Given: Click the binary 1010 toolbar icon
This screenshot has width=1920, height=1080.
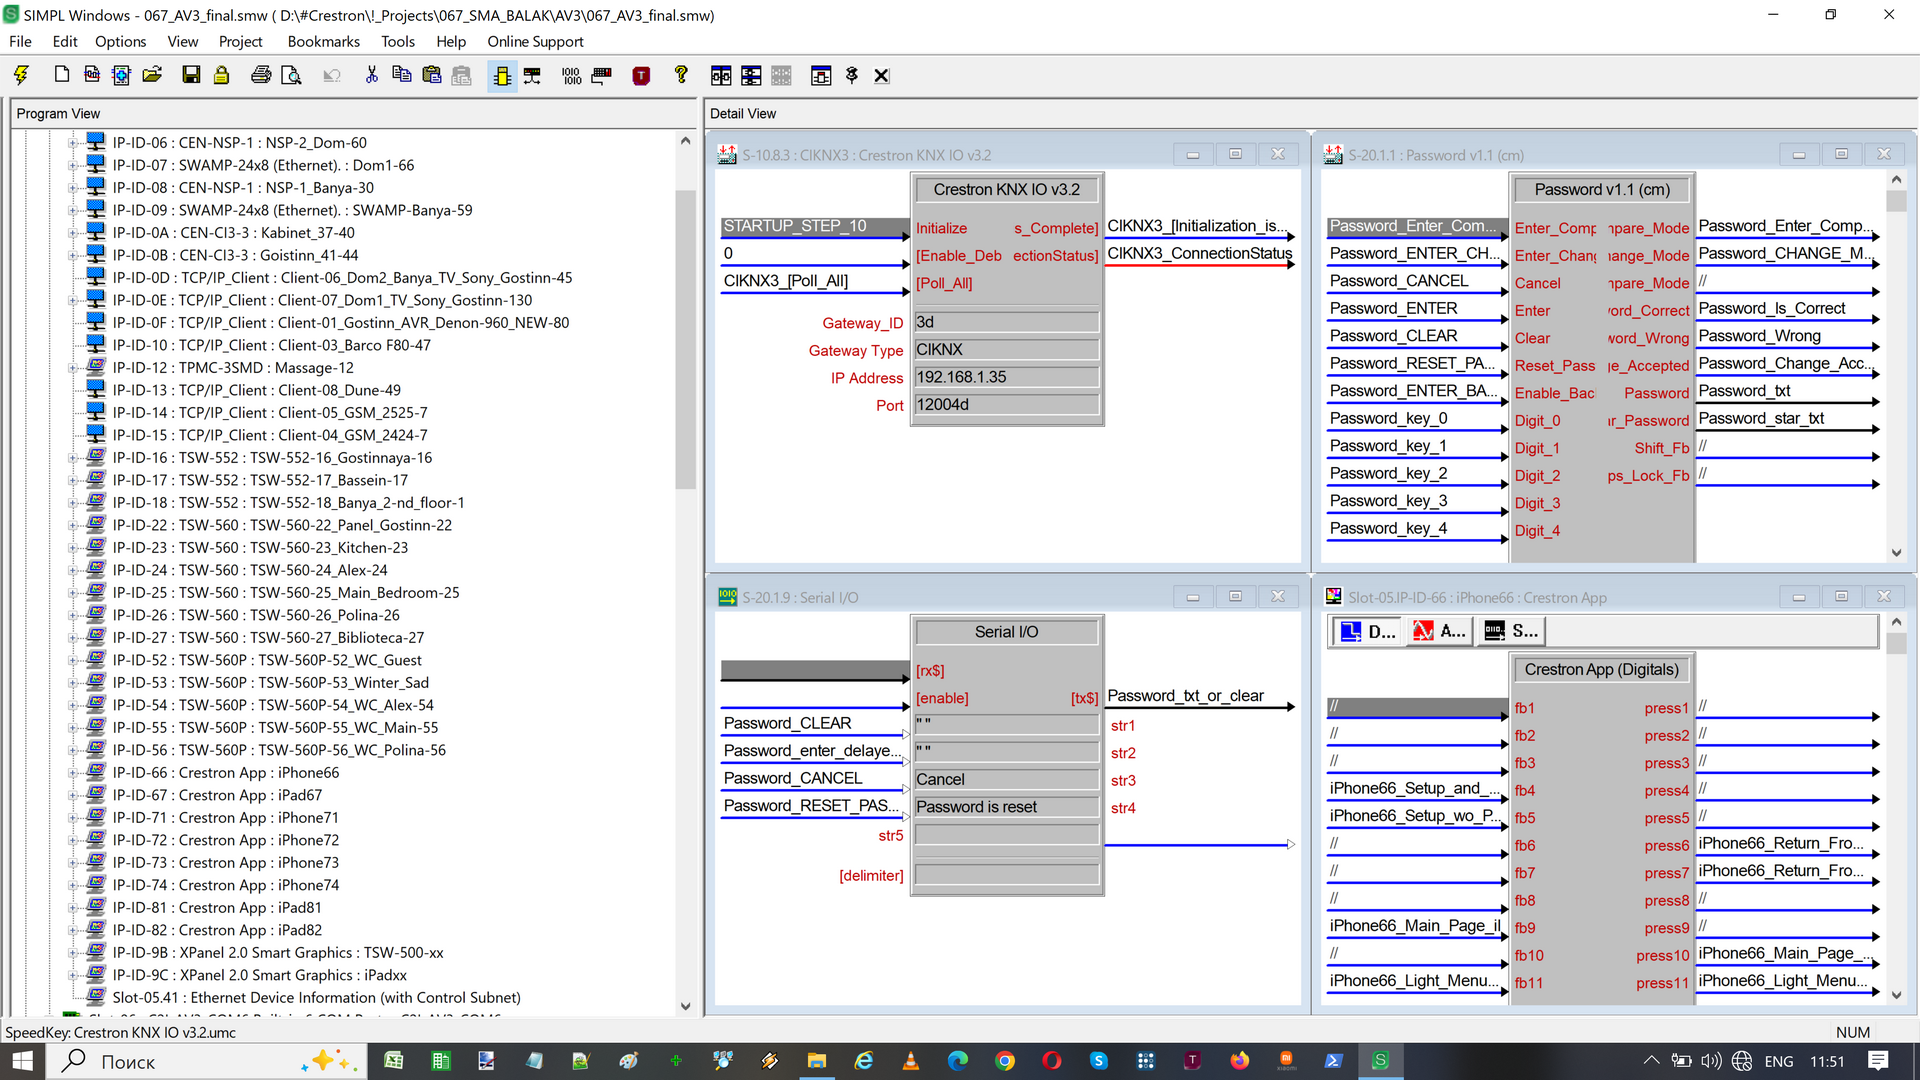Looking at the screenshot, I should pyautogui.click(x=572, y=75).
